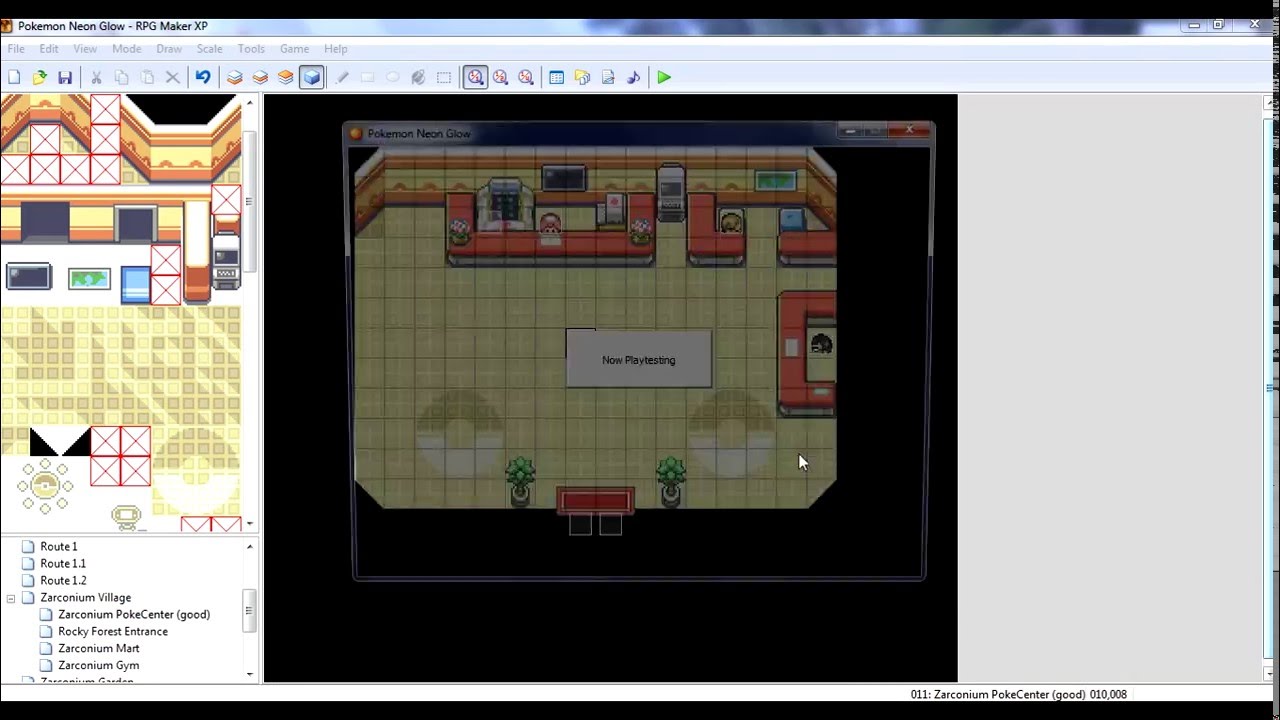Viewport: 1280px width, 720px height.
Task: Select the Route 1 map
Action: point(58,547)
